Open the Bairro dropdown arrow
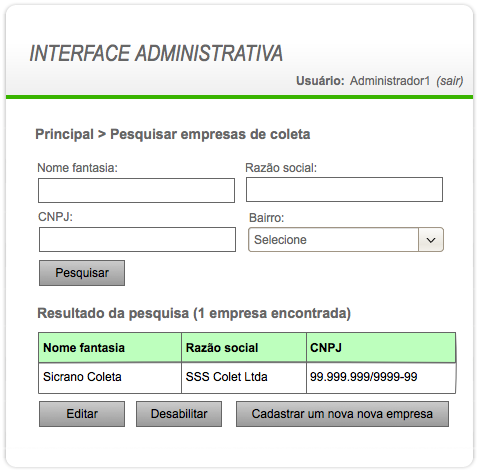 (431, 240)
